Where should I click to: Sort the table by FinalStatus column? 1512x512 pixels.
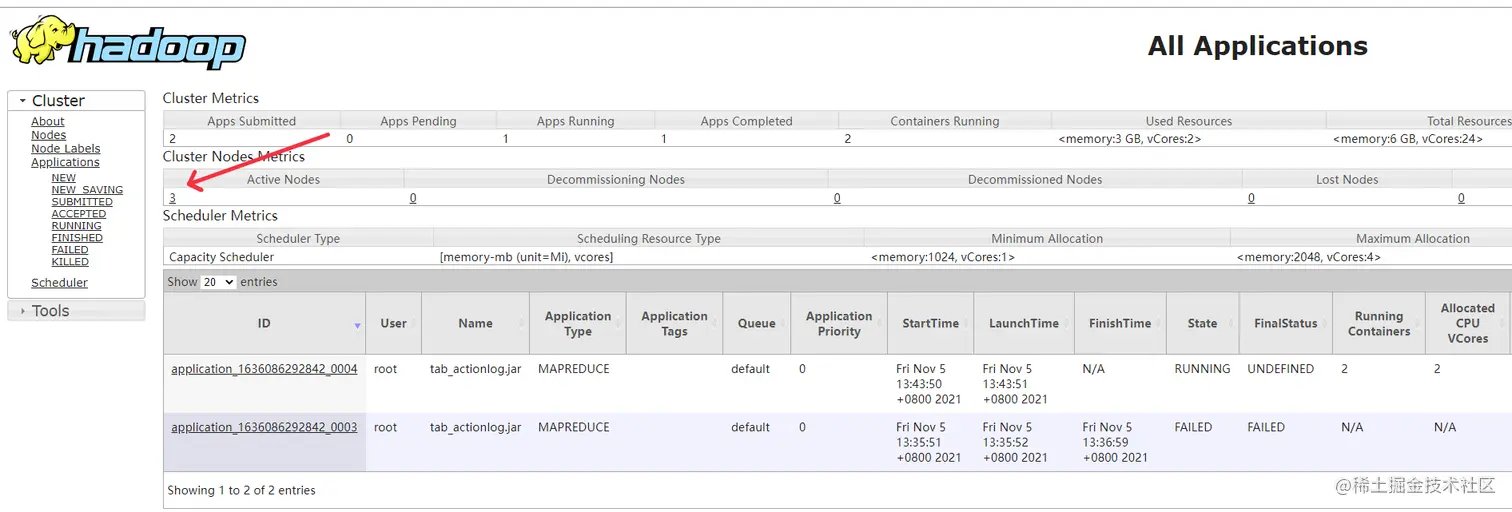coord(1285,323)
